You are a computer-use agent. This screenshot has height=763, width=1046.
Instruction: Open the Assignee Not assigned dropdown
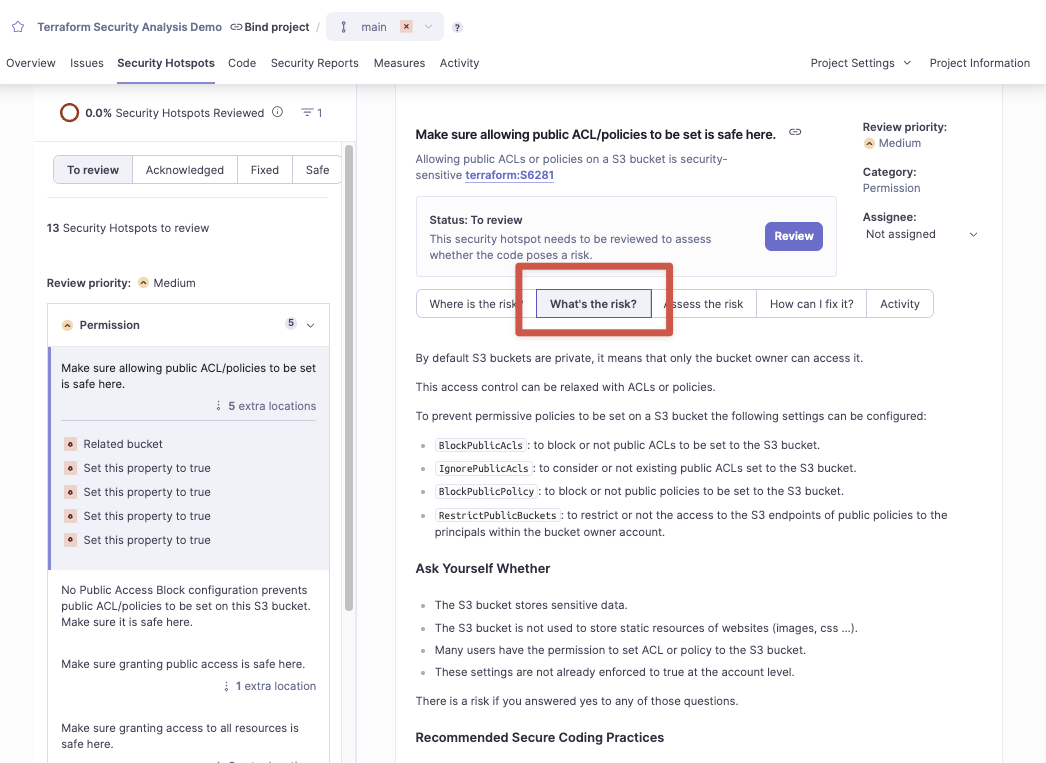[x=921, y=234]
